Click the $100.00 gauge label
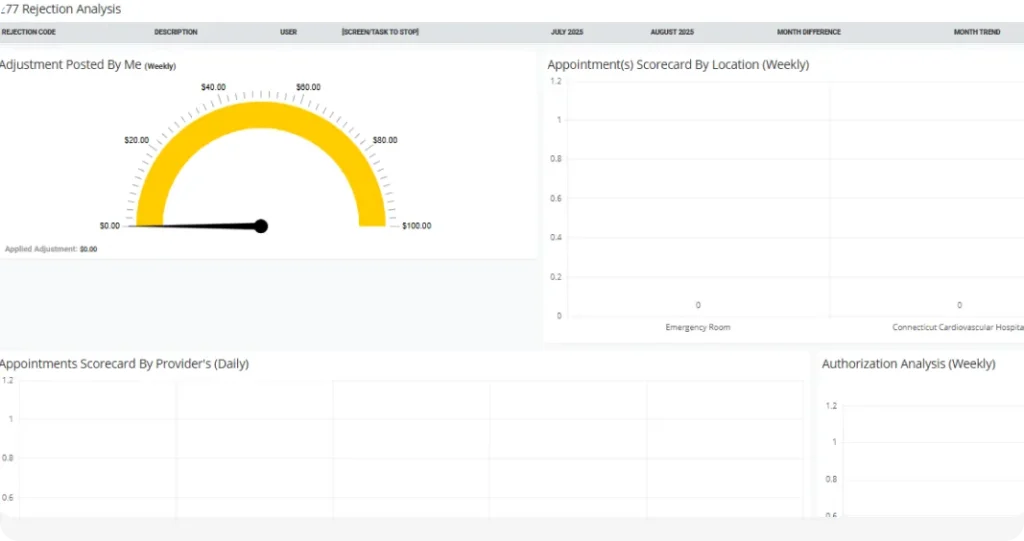 pos(417,225)
